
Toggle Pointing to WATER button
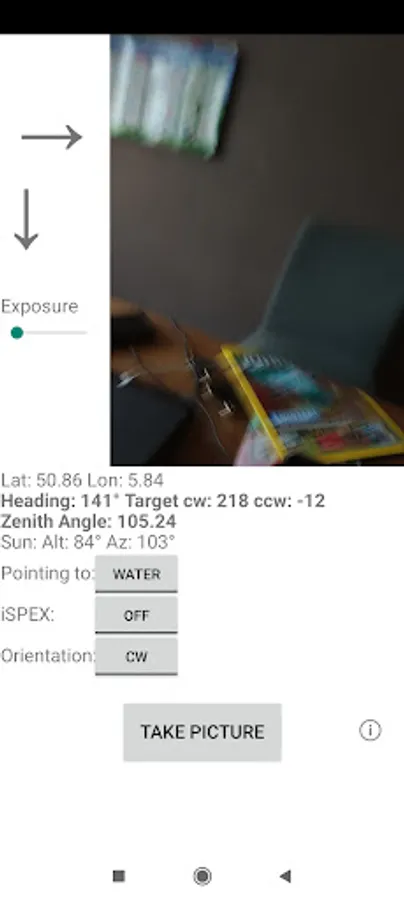point(136,574)
